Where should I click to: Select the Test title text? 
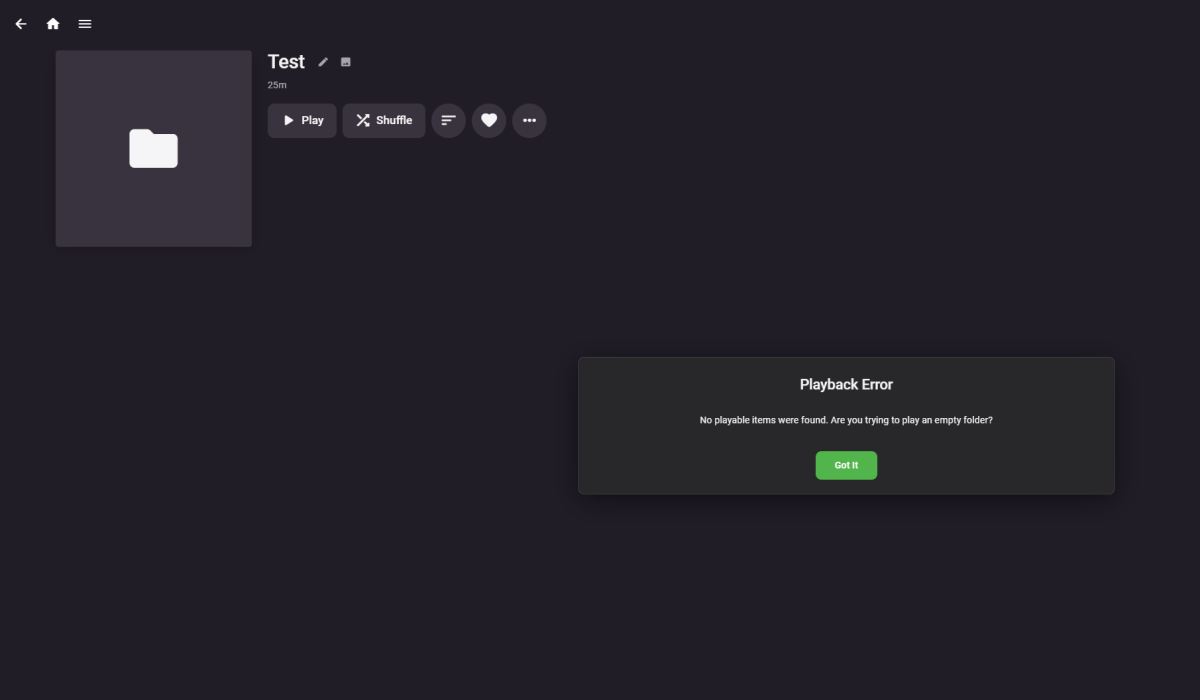click(286, 61)
